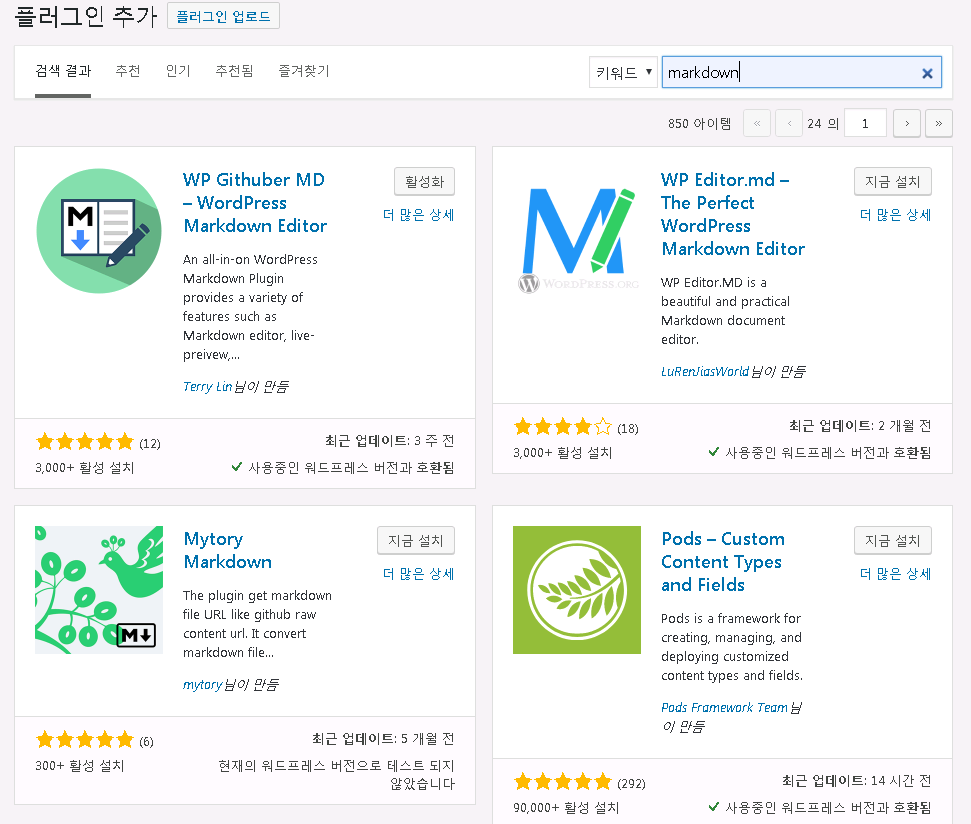971x824 pixels.
Task: Clear the markdown search field with X
Action: [927, 73]
